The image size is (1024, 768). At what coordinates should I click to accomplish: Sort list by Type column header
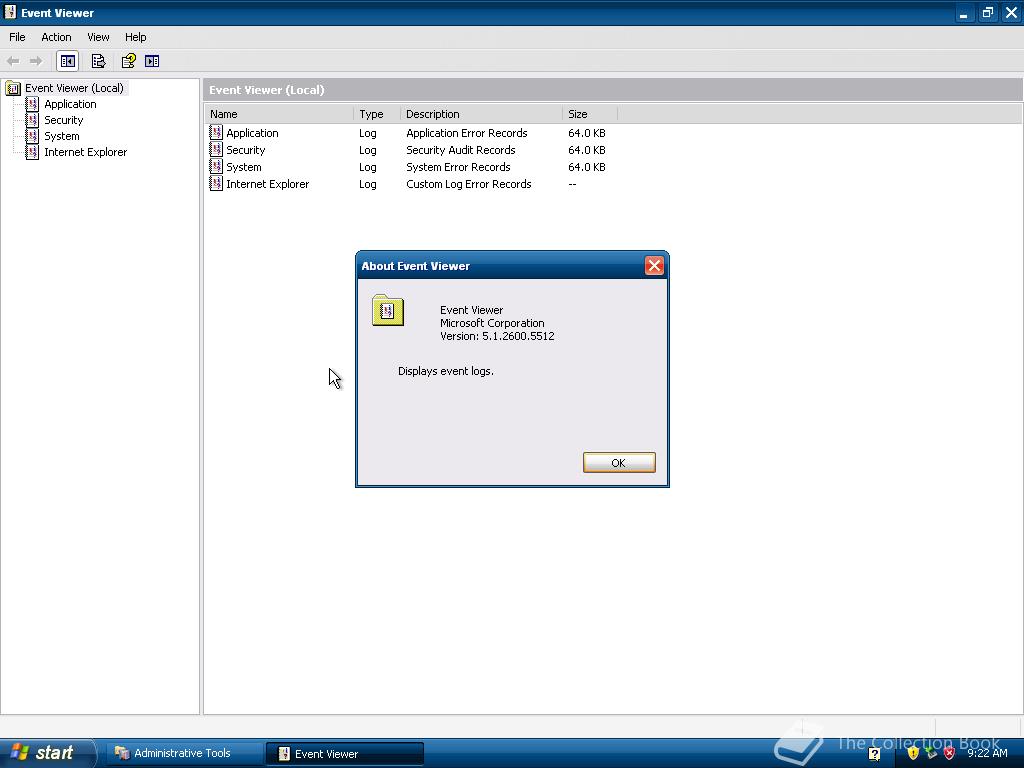click(377, 114)
